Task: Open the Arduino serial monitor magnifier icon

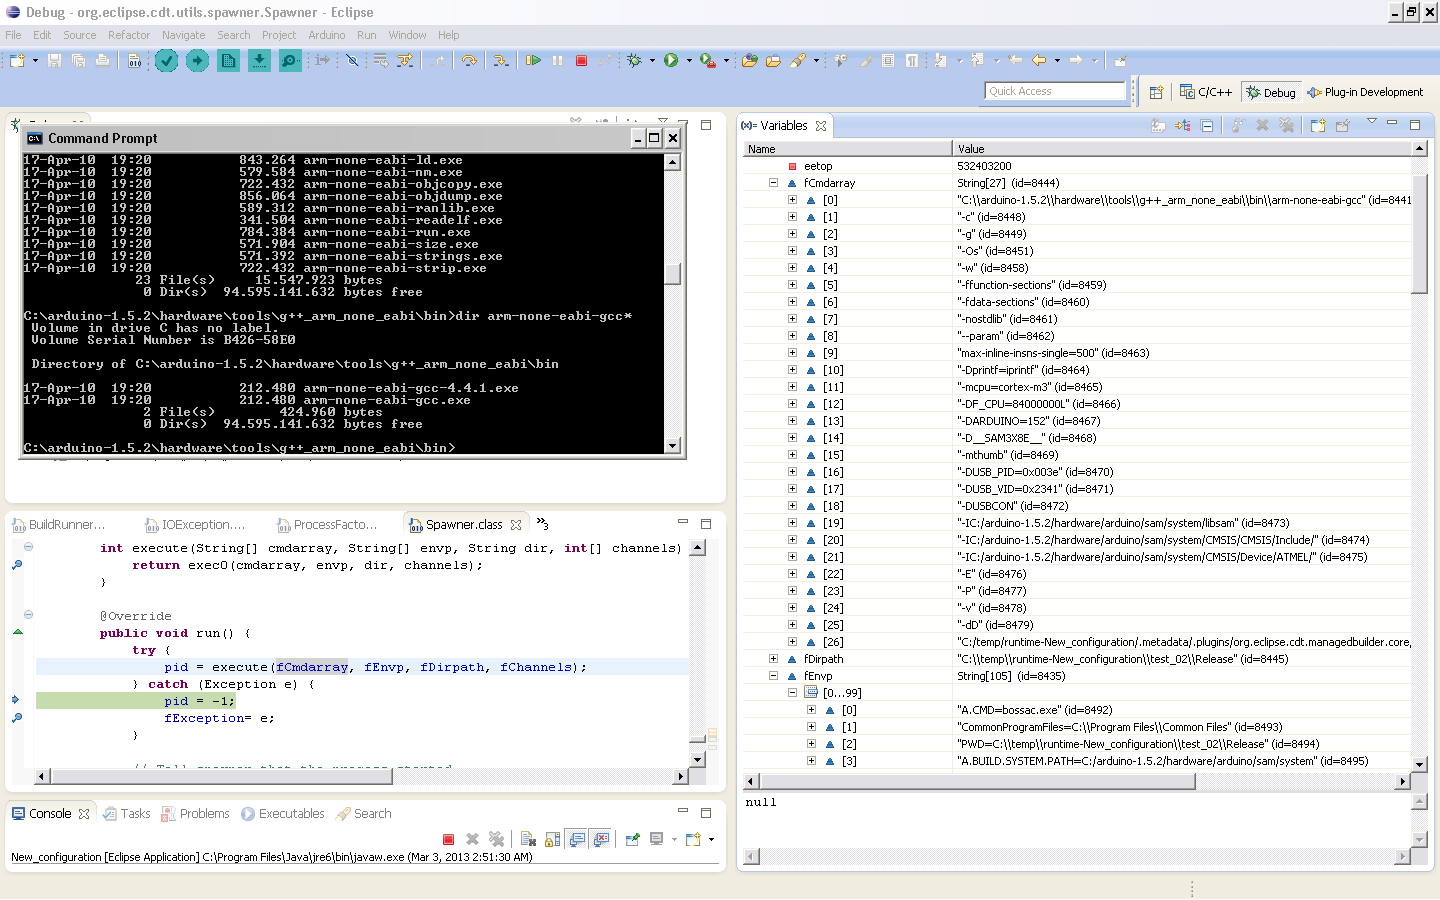Action: [290, 61]
